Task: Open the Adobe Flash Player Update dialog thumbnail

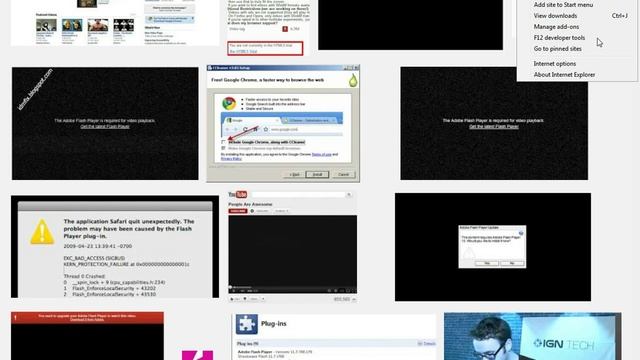Action: coord(493,247)
